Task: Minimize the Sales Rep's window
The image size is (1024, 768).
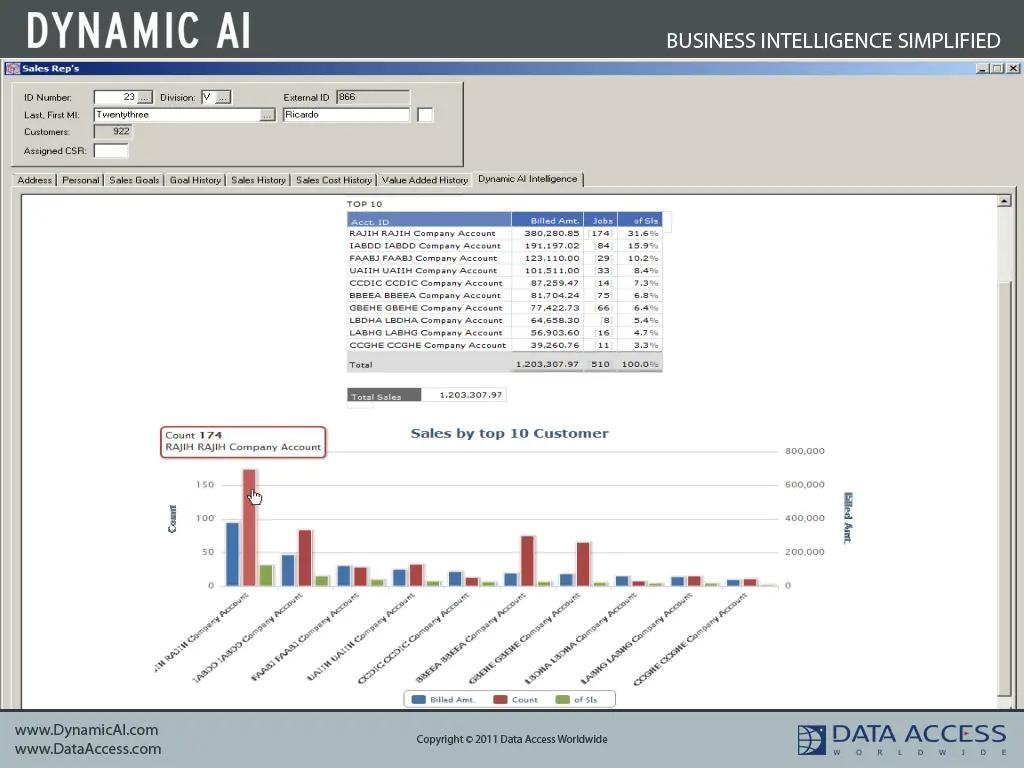Action: click(x=982, y=68)
